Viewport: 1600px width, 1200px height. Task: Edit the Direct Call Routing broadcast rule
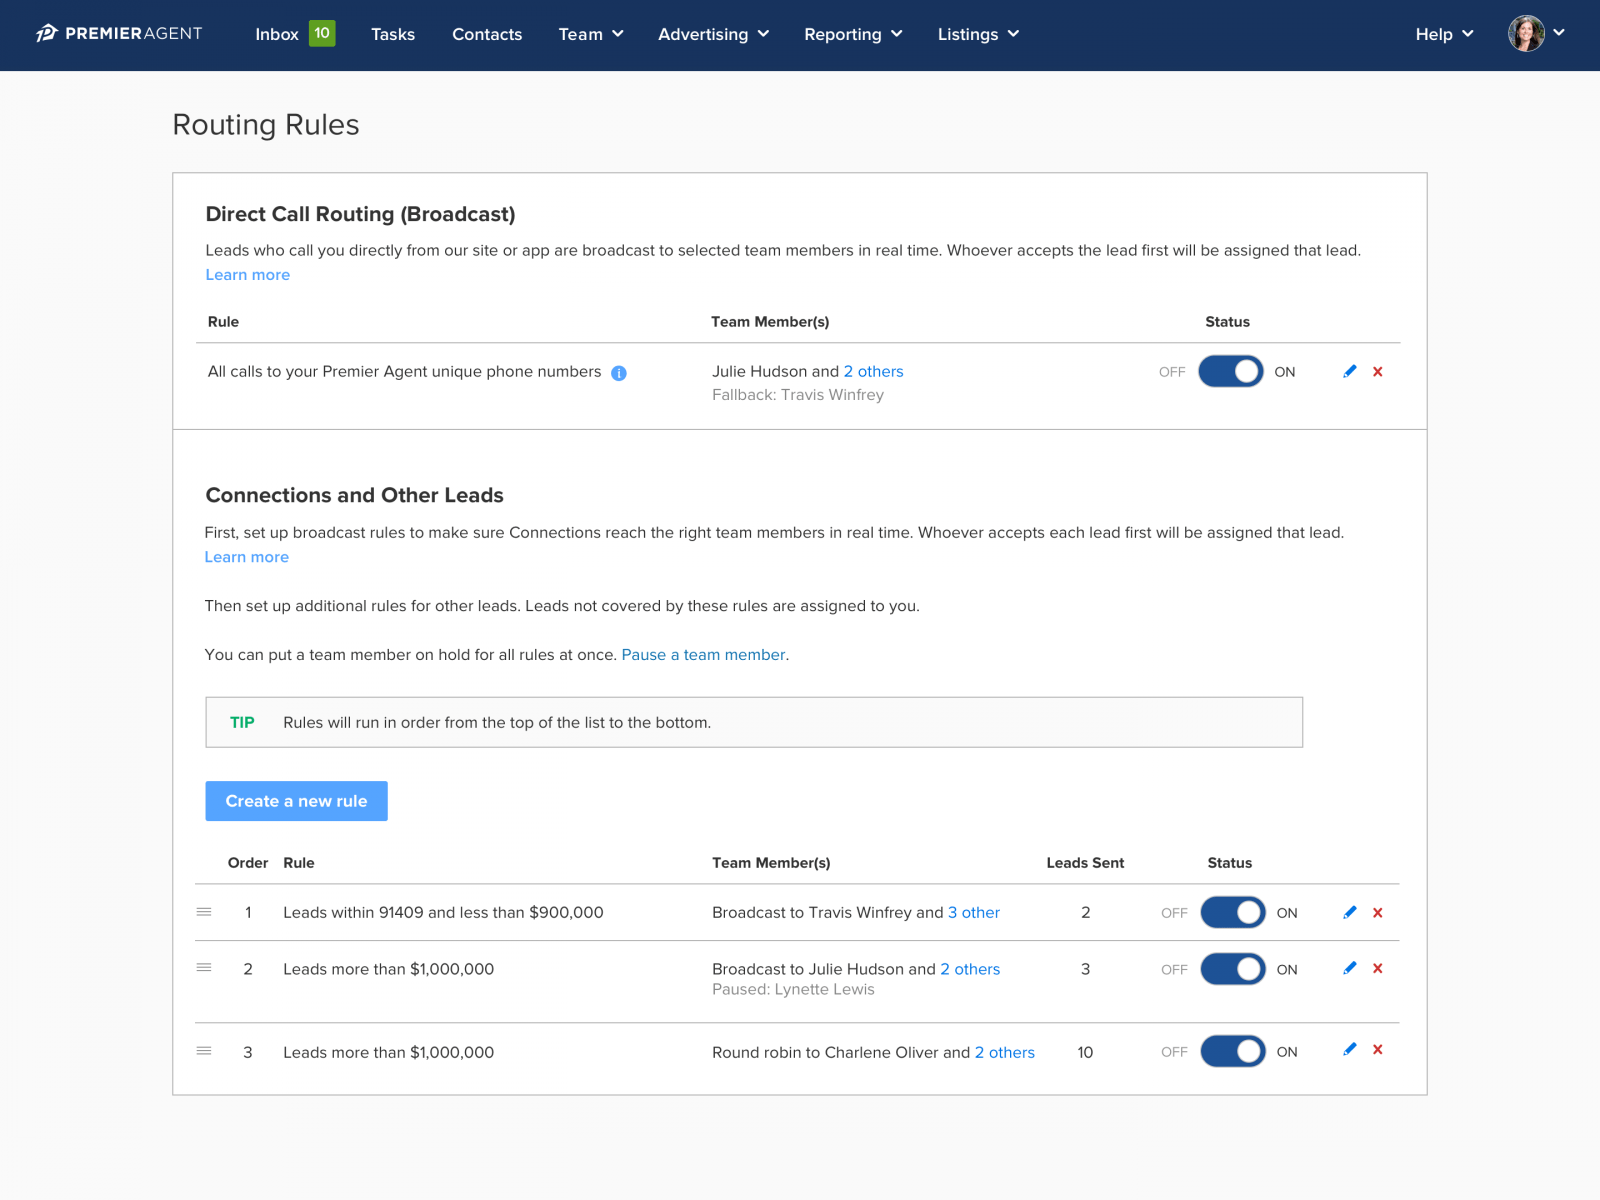click(x=1349, y=371)
